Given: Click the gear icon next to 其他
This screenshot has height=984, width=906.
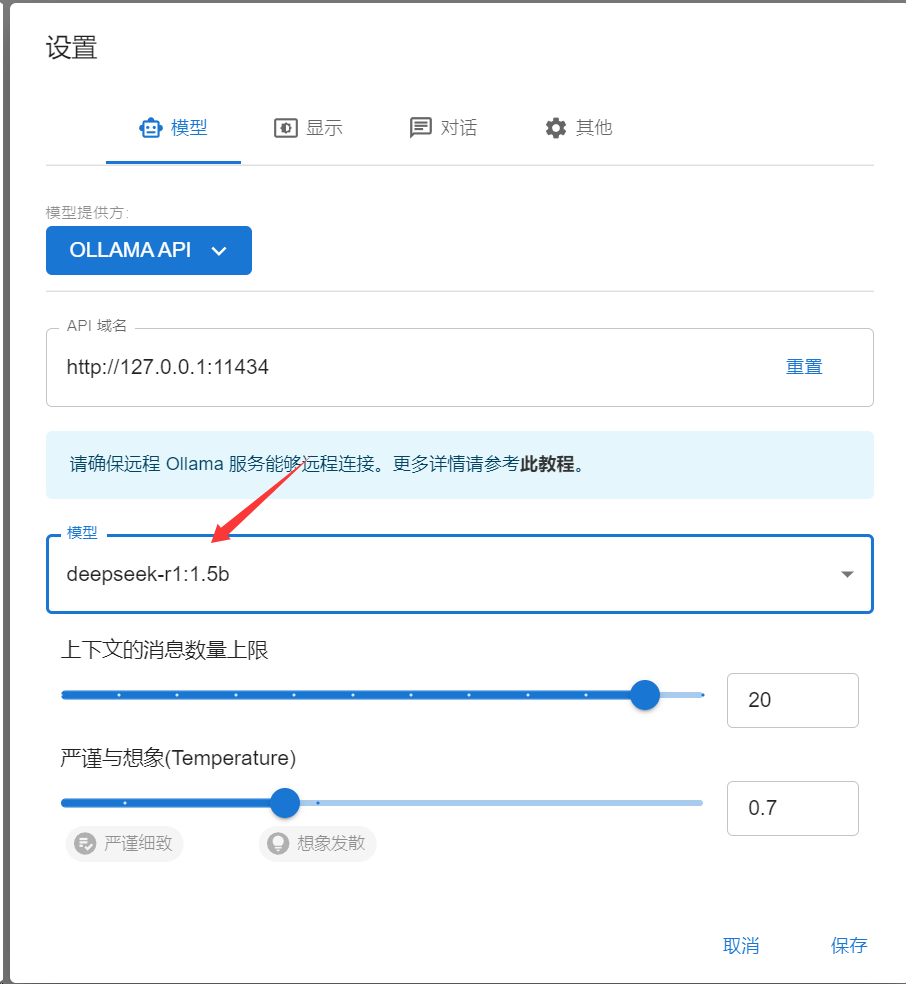Looking at the screenshot, I should pos(555,128).
